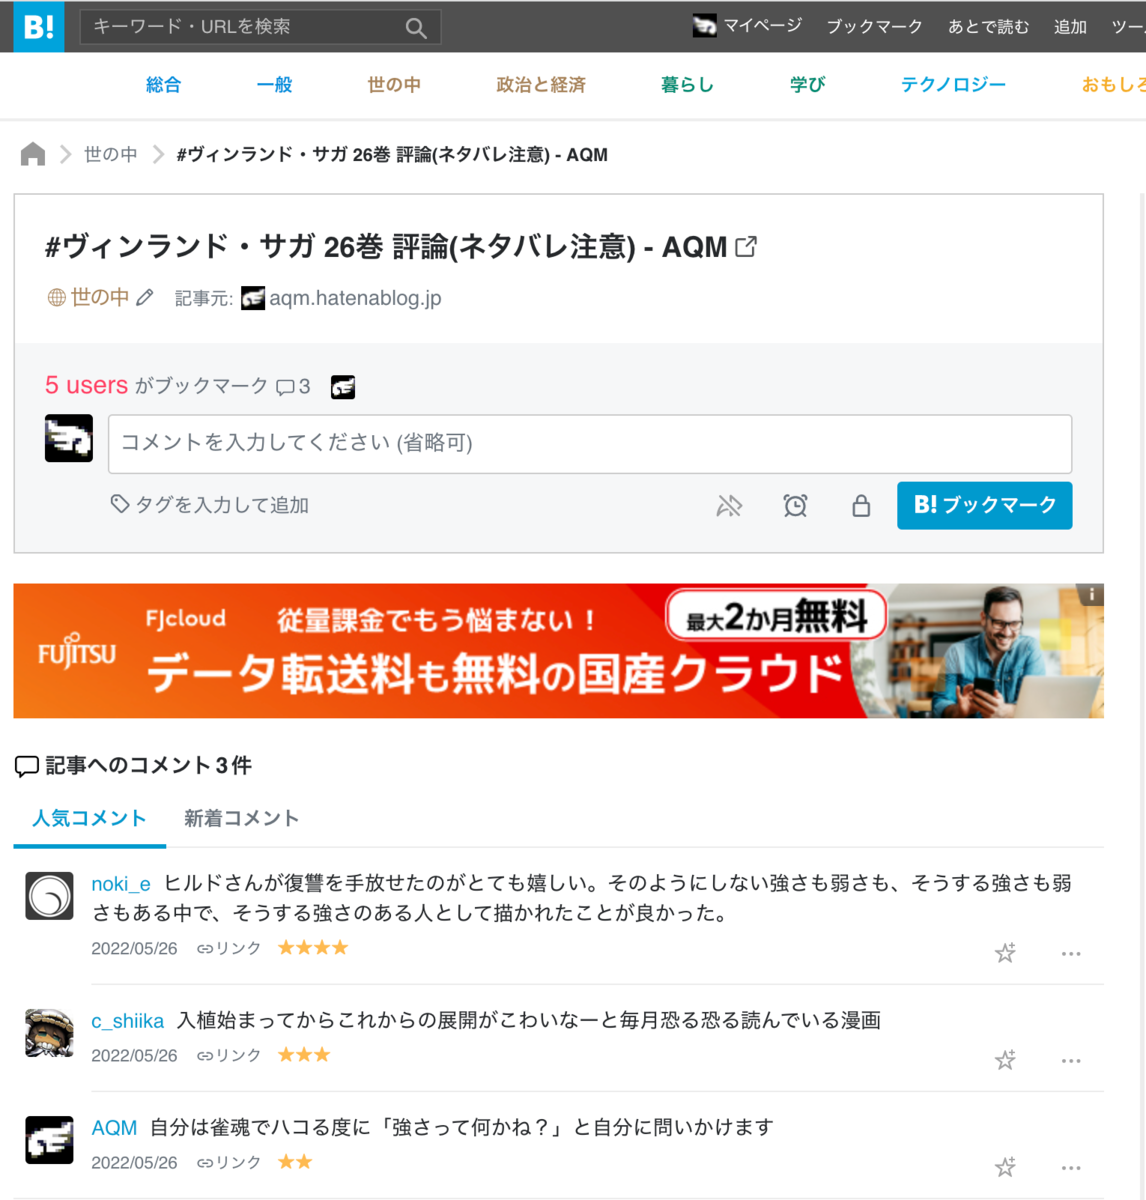The image size is (1146, 1200).
Task: Select 学び category tab
Action: (807, 85)
